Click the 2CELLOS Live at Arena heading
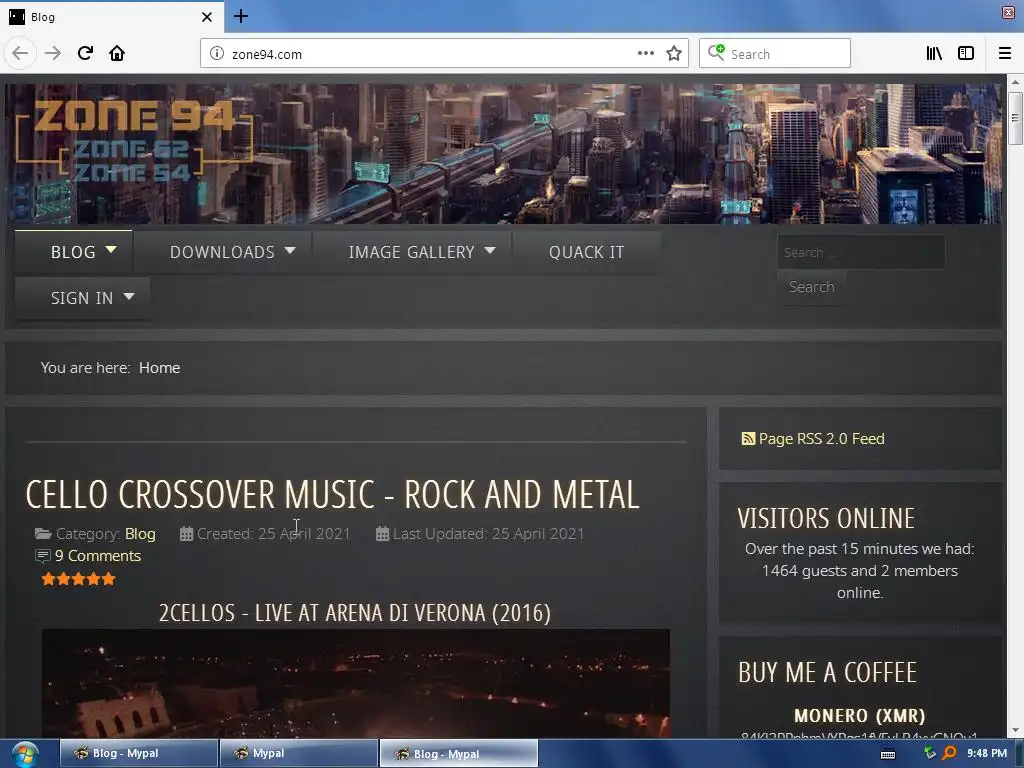This screenshot has width=1024, height=768. tap(355, 613)
